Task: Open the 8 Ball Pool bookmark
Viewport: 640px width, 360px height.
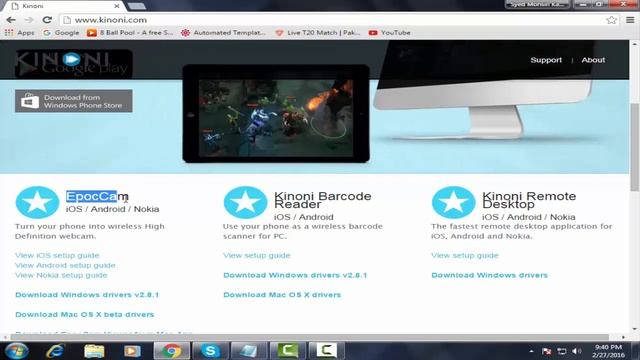Action: pyautogui.click(x=130, y=33)
